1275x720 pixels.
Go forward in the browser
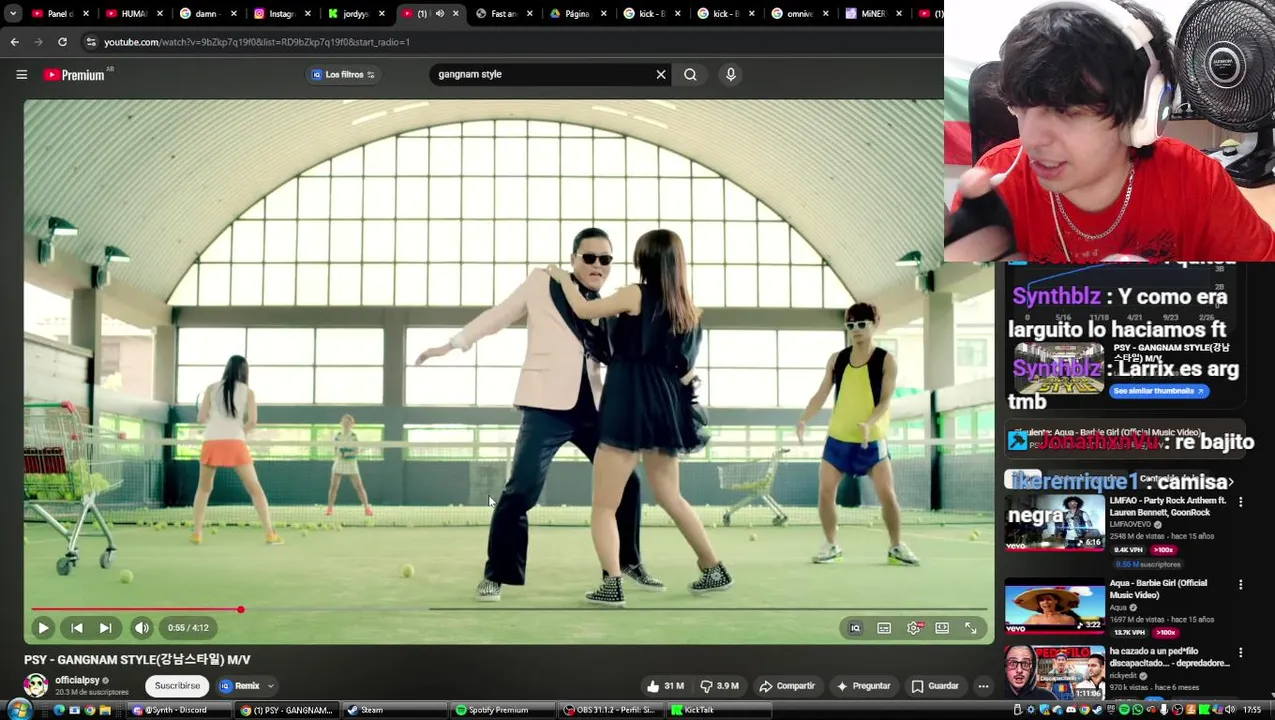pos(38,42)
